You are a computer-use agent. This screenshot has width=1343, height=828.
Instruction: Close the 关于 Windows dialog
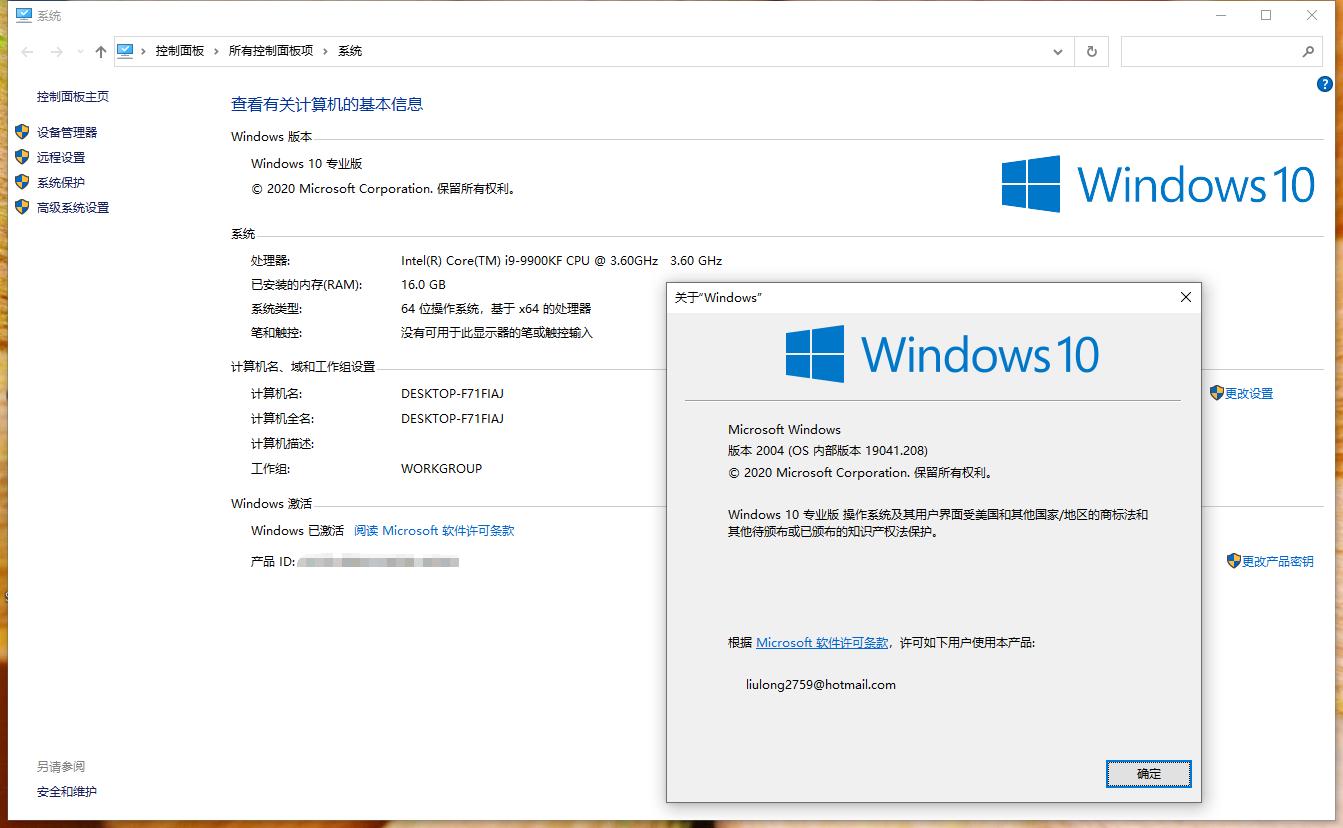1186,297
